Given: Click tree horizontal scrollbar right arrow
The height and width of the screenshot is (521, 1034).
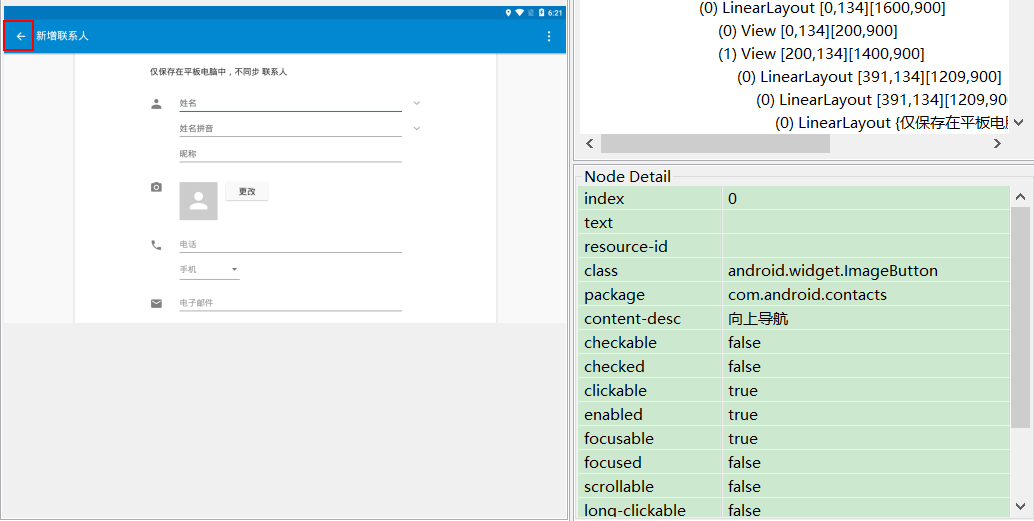Looking at the screenshot, I should tap(997, 143).
